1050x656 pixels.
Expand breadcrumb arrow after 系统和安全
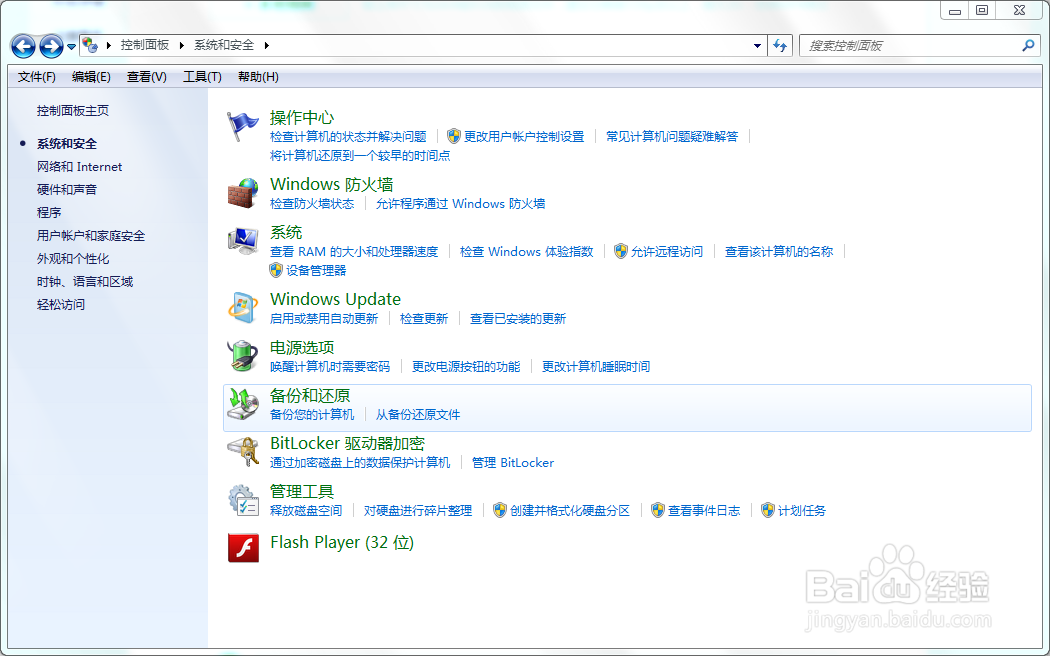(267, 45)
